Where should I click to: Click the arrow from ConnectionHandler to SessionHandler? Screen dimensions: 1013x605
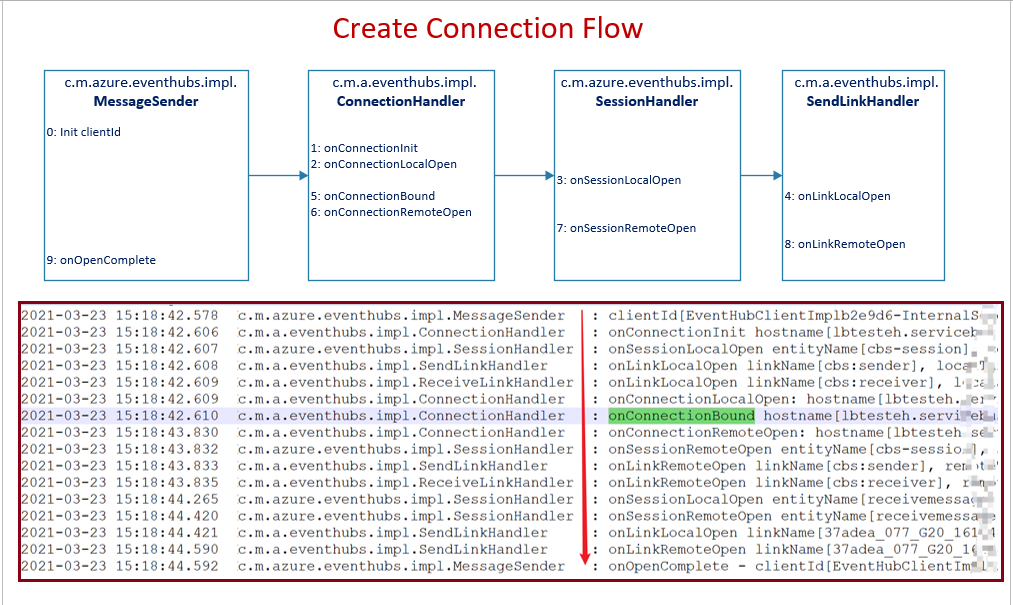coord(523,176)
